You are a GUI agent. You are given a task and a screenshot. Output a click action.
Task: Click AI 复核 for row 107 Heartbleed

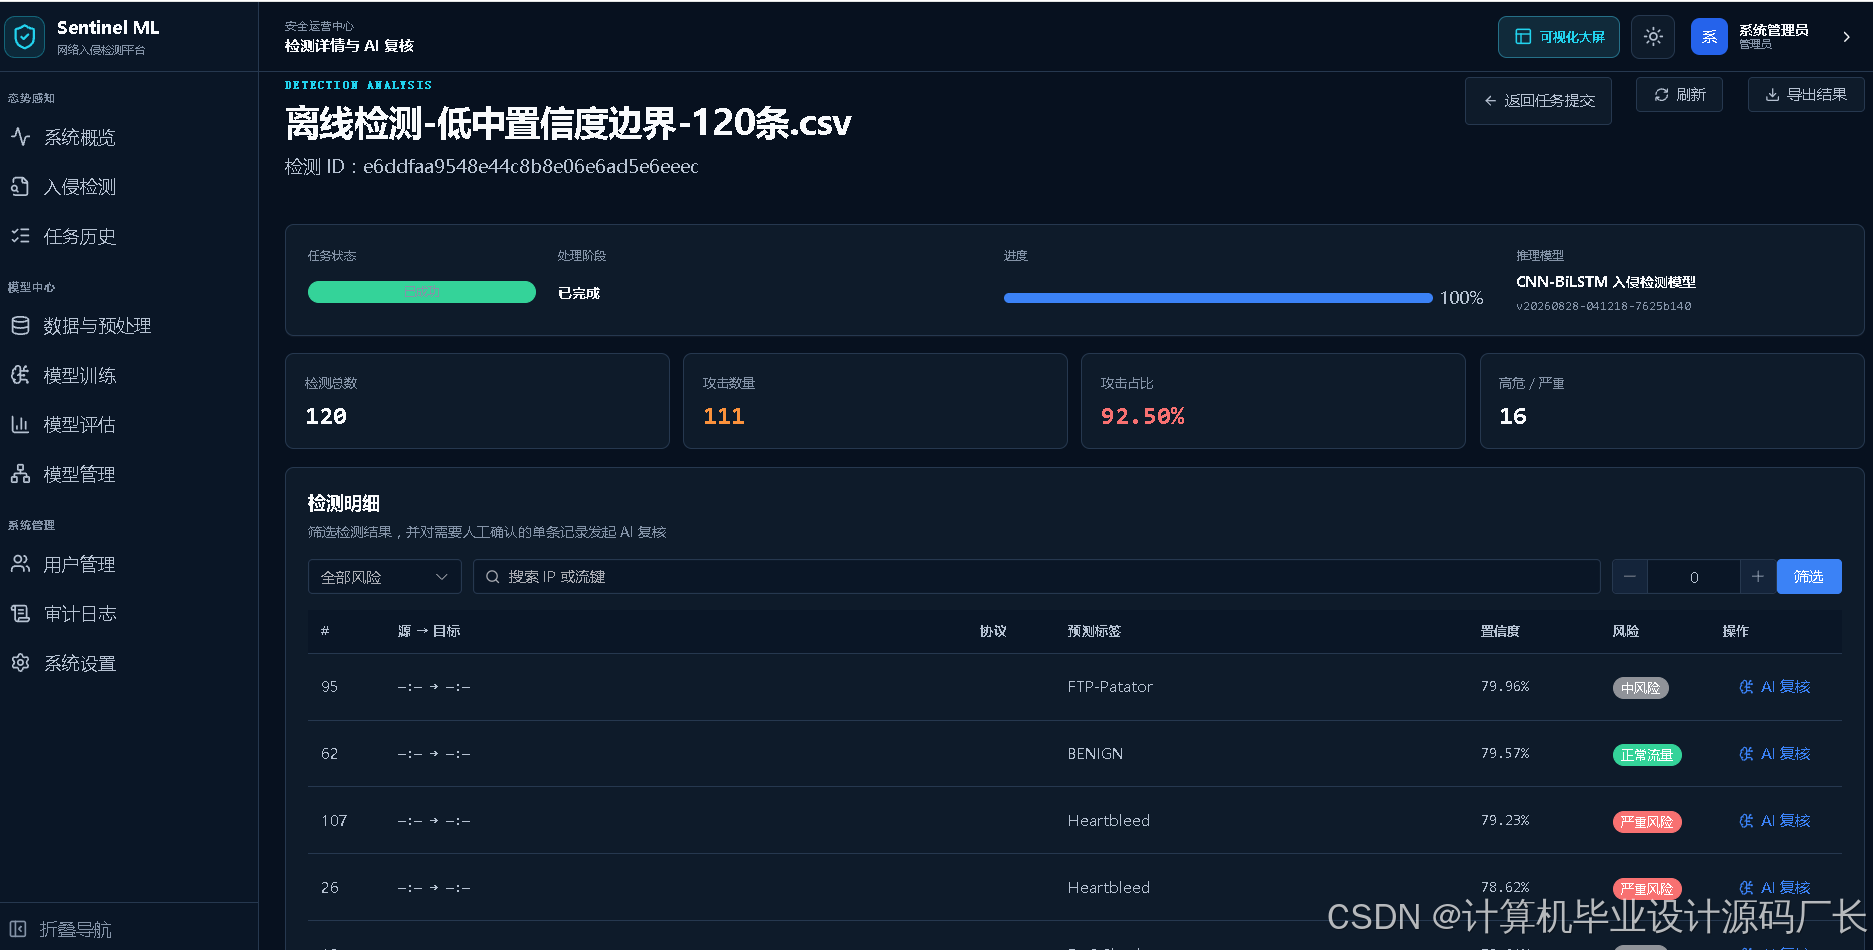pyautogui.click(x=1775, y=821)
